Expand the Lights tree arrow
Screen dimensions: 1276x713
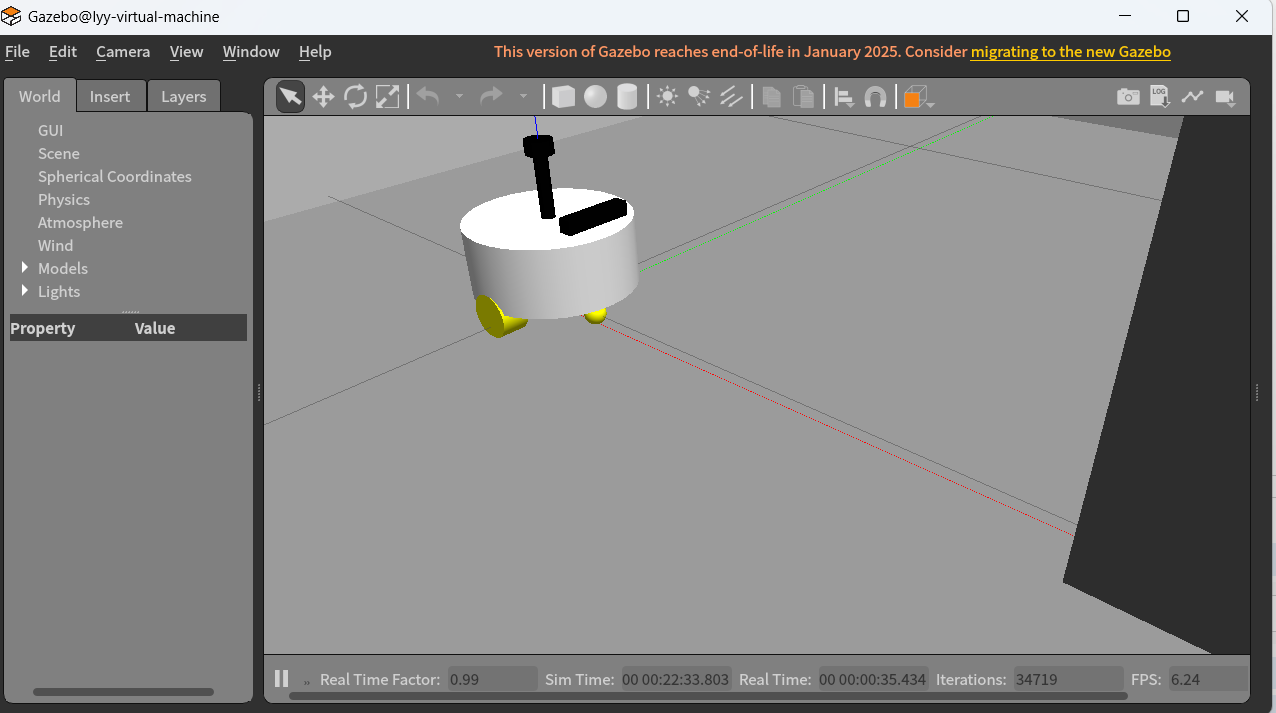point(25,291)
